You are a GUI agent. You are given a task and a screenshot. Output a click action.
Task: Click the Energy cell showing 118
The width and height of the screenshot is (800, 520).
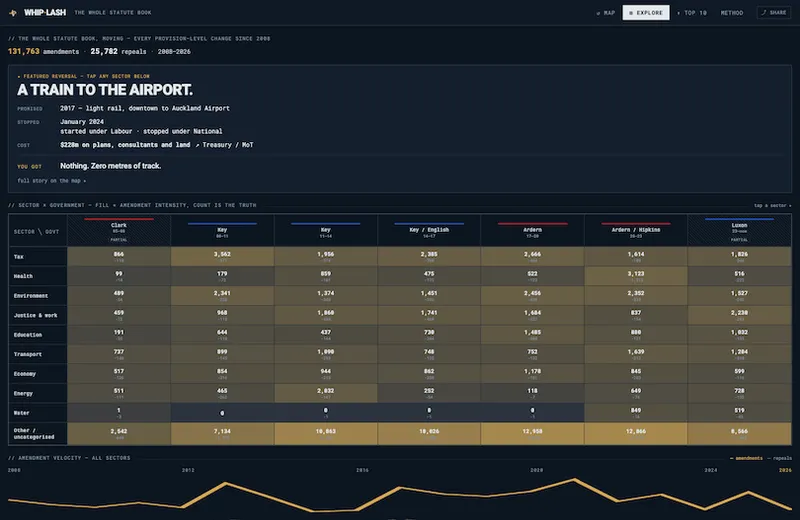[532, 393]
